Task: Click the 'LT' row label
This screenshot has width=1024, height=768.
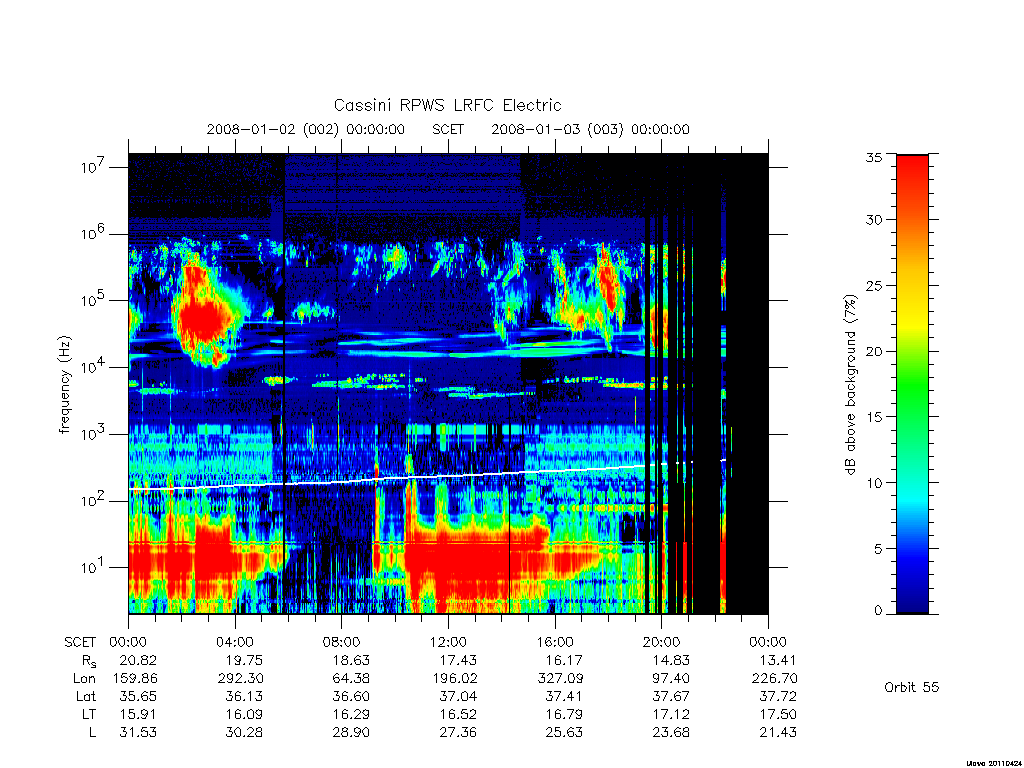Action: pyautogui.click(x=89, y=714)
